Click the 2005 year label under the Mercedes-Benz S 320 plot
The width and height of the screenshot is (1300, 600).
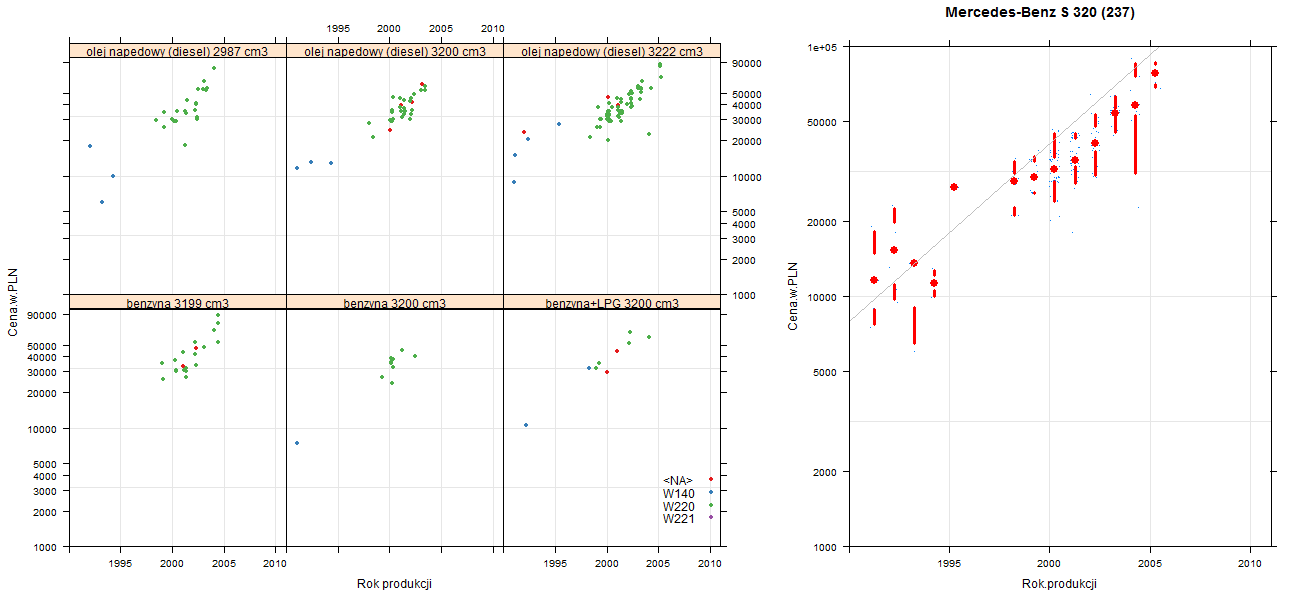coord(1149,564)
